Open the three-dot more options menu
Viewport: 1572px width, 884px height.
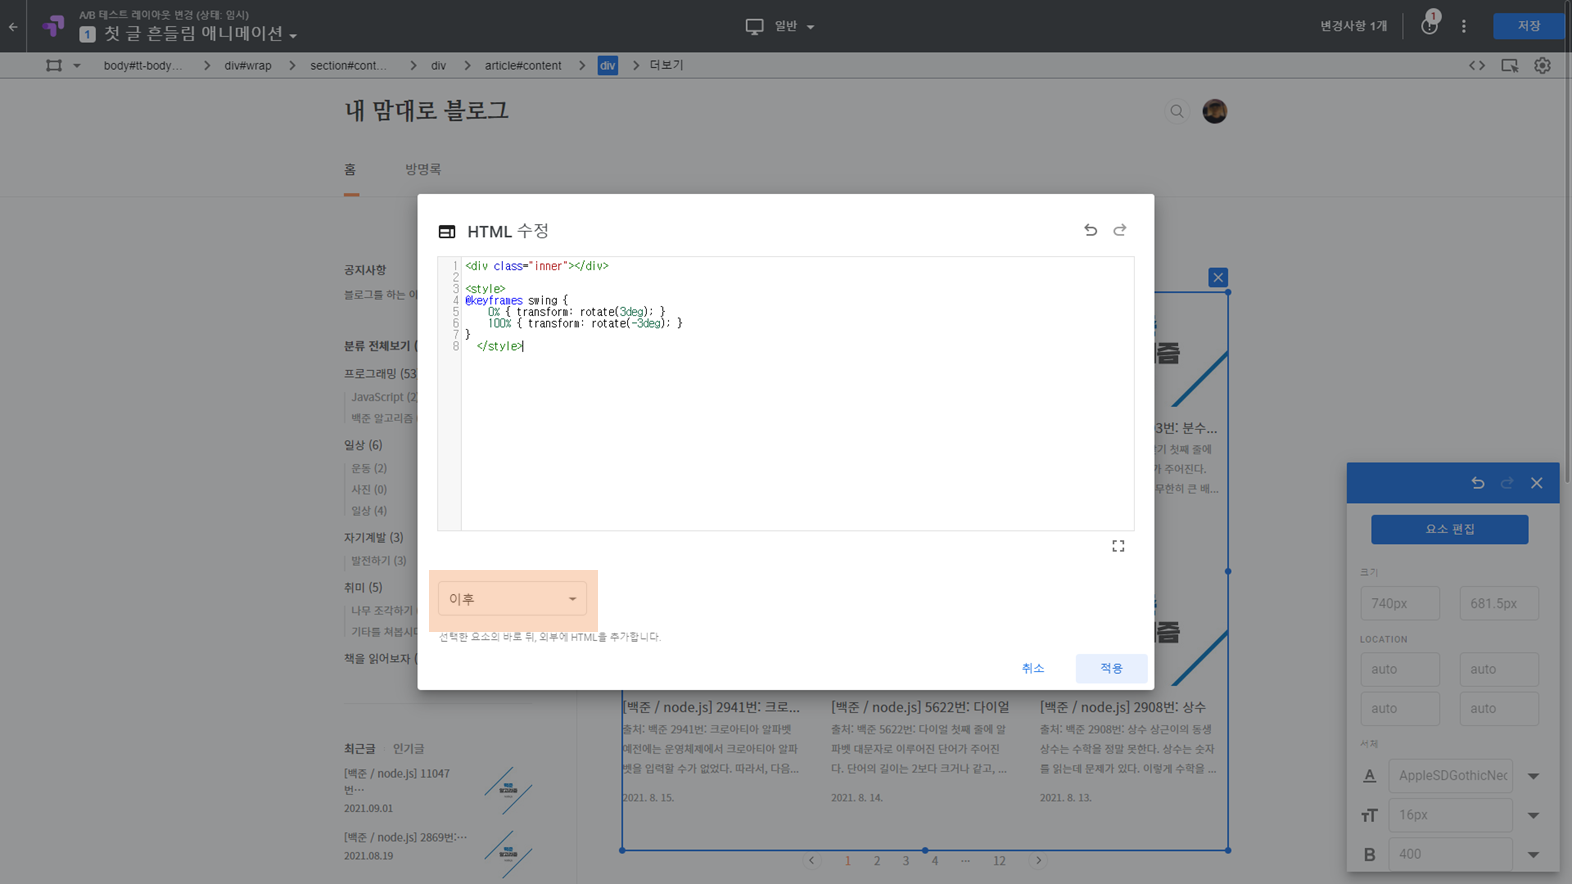tap(1464, 27)
